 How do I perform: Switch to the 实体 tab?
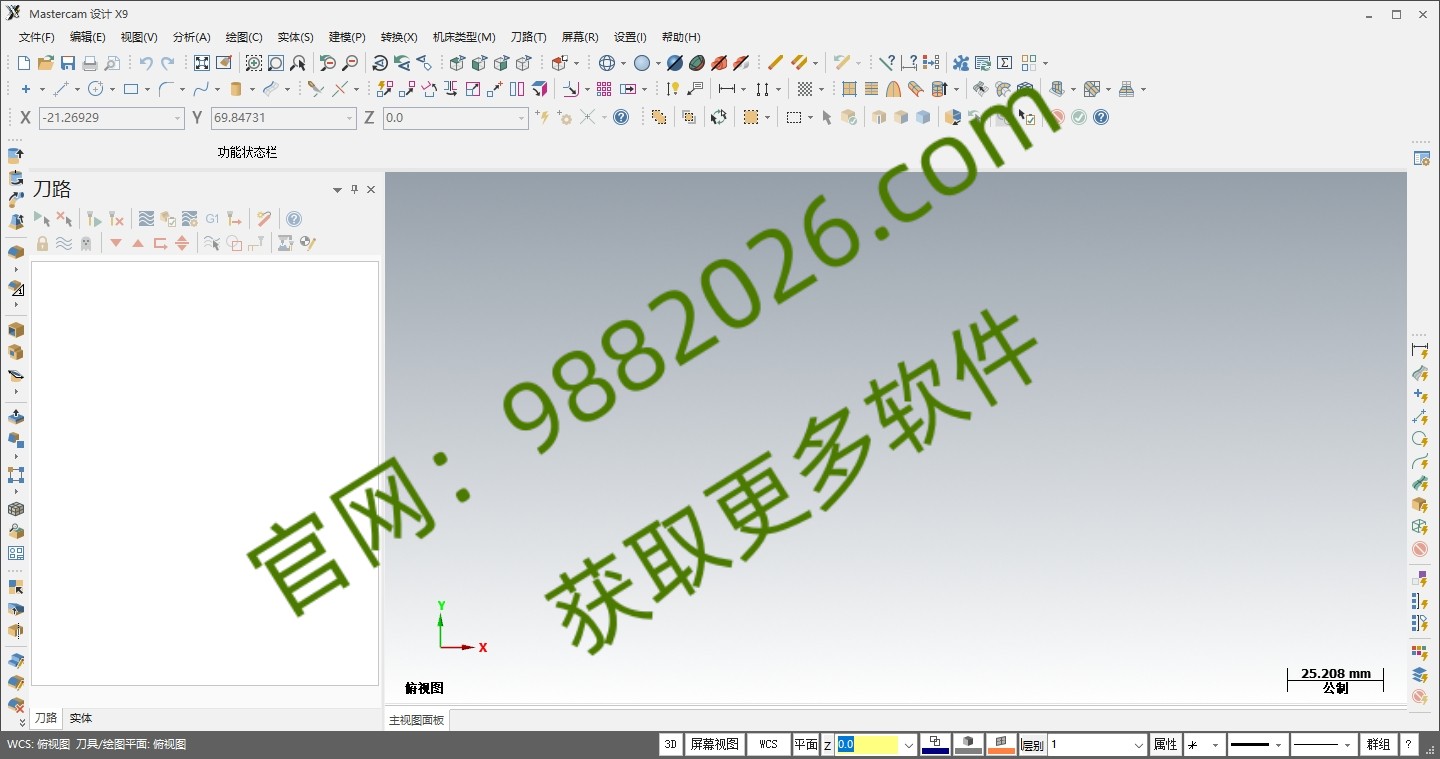coord(81,718)
